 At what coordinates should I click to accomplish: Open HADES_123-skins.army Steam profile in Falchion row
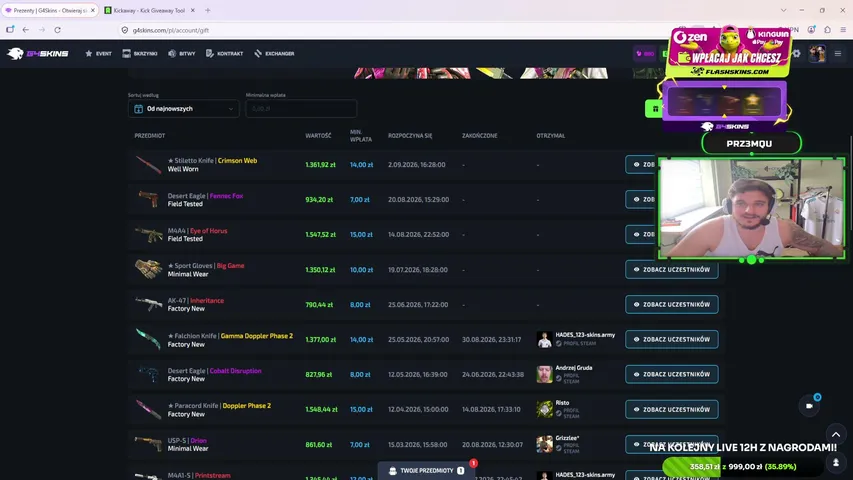(576, 343)
